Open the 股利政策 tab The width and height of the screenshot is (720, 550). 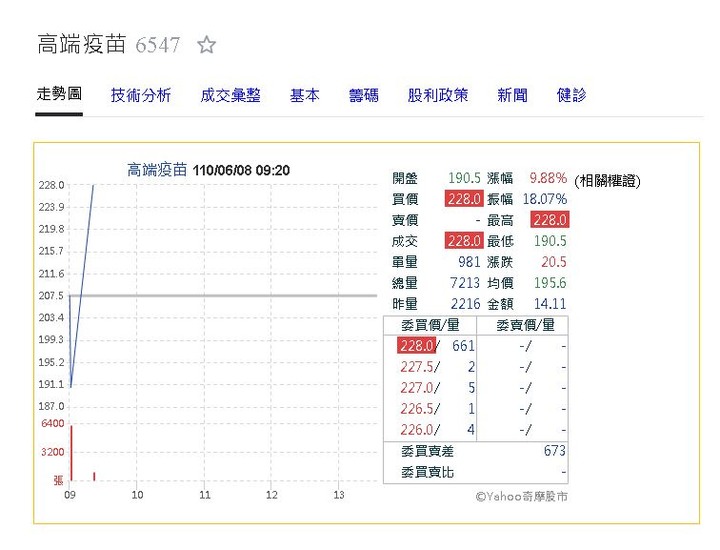click(x=438, y=95)
